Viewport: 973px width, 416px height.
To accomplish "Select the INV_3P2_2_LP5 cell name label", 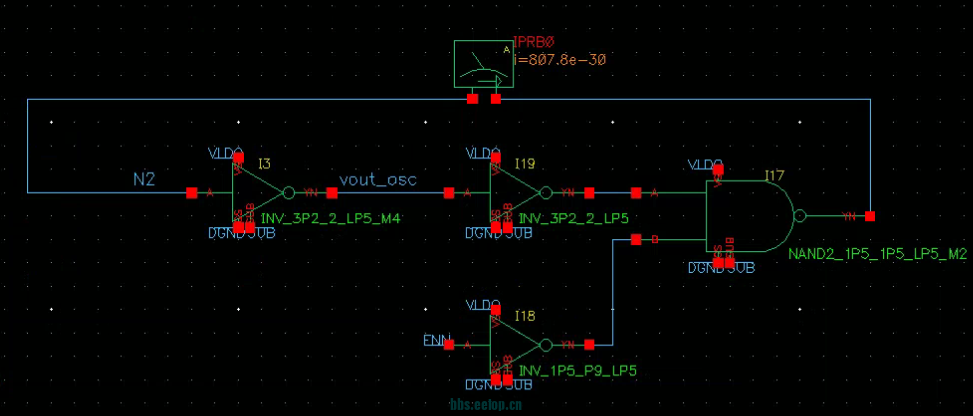I will point(573,217).
